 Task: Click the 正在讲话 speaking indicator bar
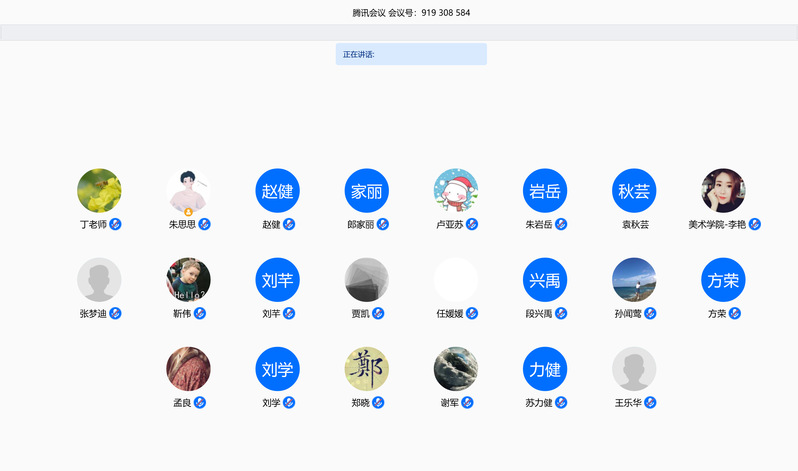point(411,54)
